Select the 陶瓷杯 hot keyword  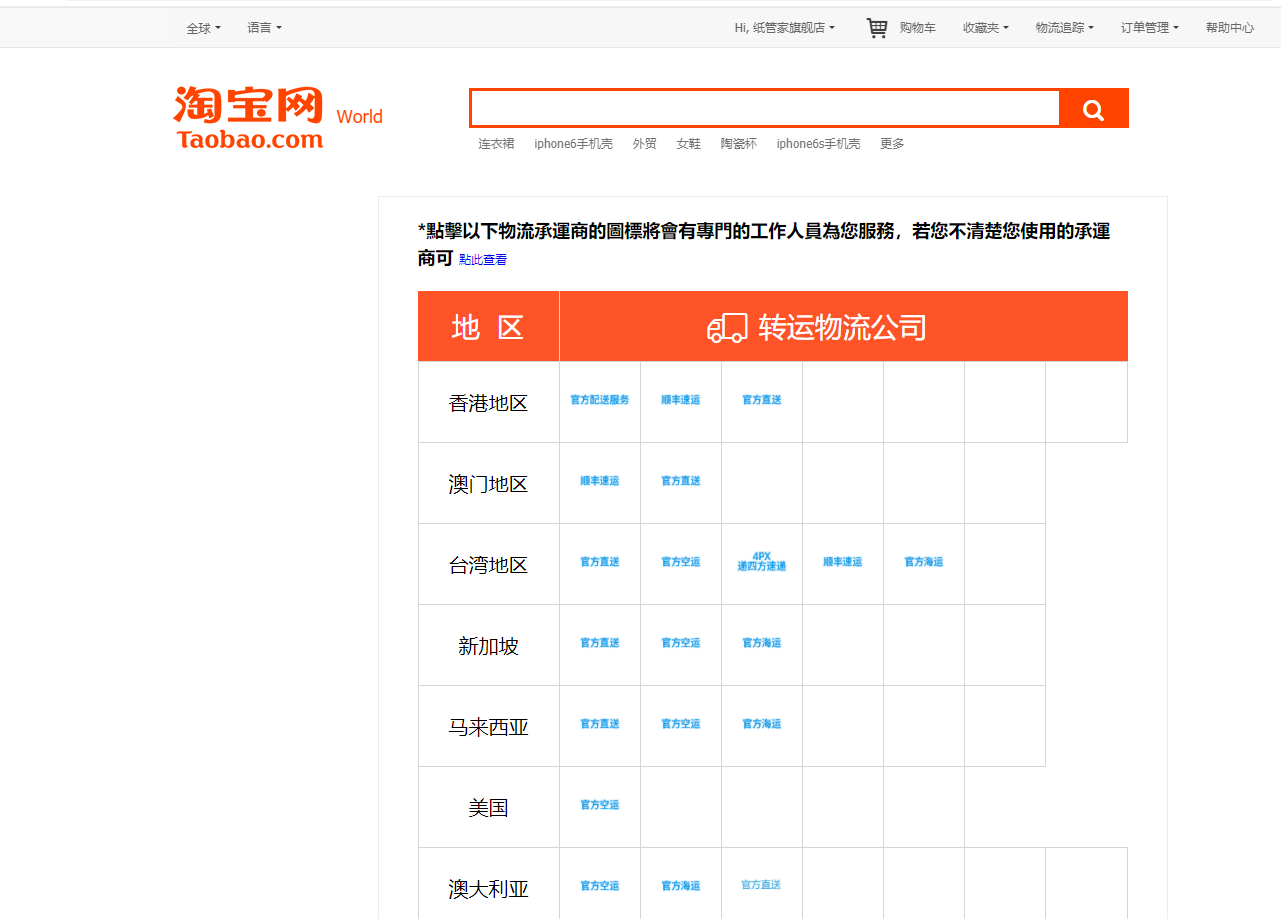(738, 144)
